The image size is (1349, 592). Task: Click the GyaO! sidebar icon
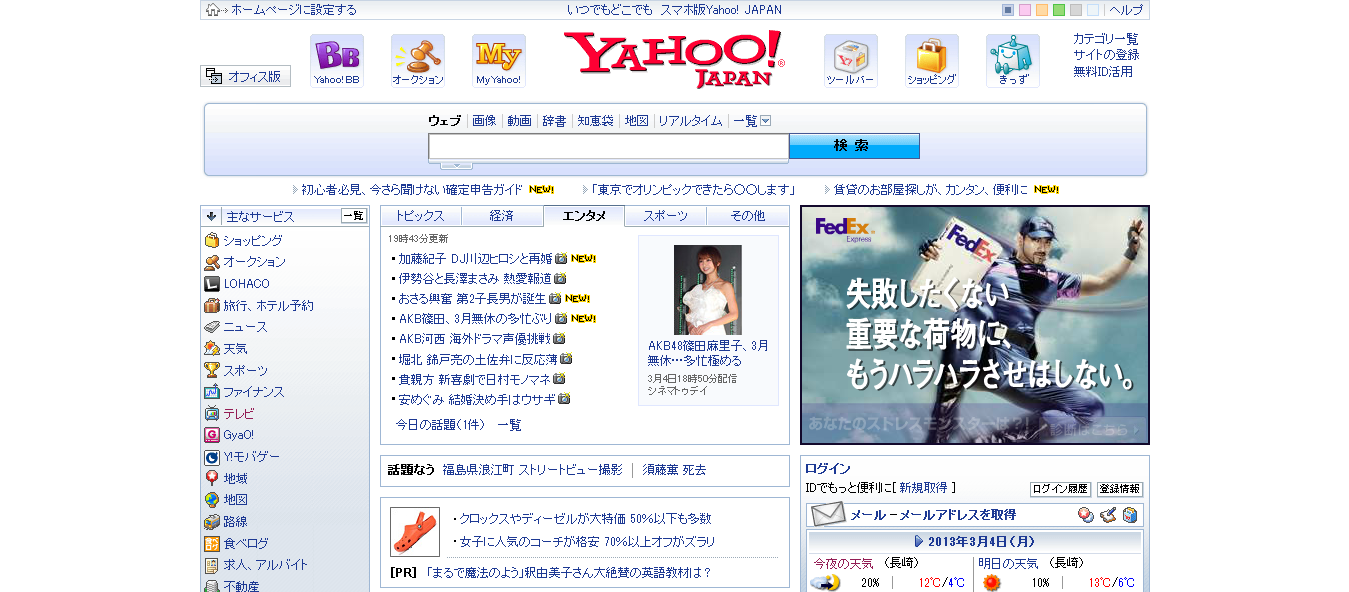tap(212, 435)
